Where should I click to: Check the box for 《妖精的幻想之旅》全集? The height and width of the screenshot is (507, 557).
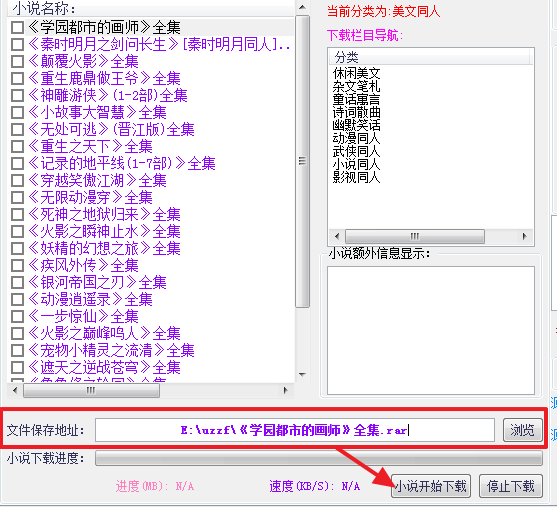coord(17,248)
